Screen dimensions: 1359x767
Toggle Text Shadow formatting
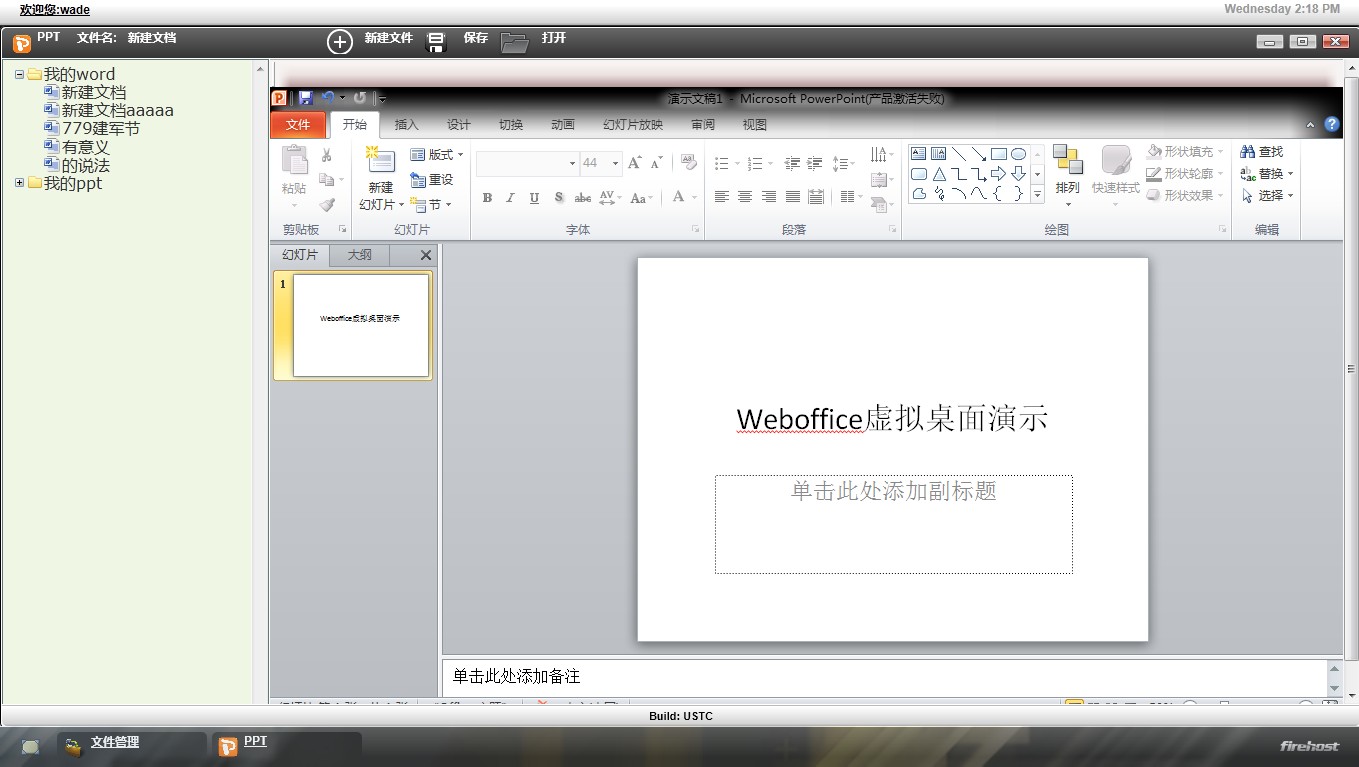(x=558, y=198)
